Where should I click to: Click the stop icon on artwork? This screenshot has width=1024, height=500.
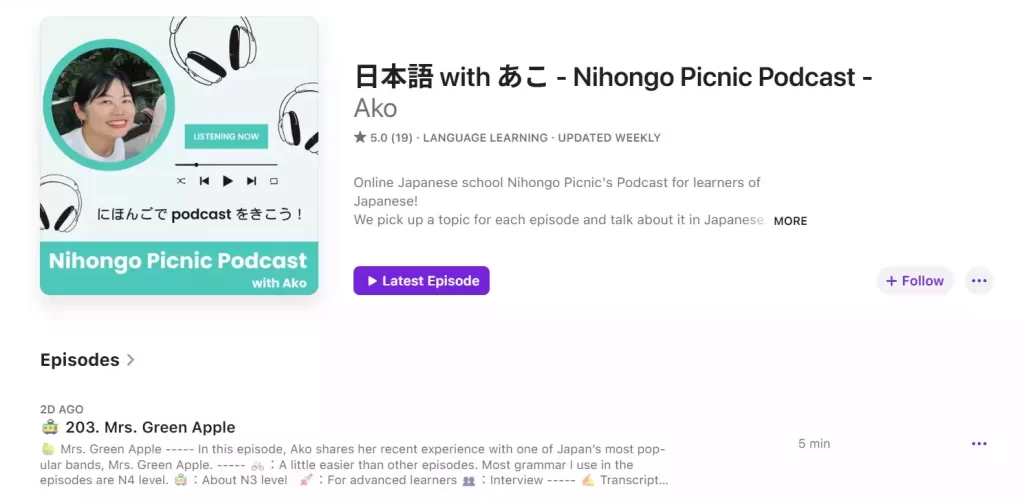tap(274, 181)
